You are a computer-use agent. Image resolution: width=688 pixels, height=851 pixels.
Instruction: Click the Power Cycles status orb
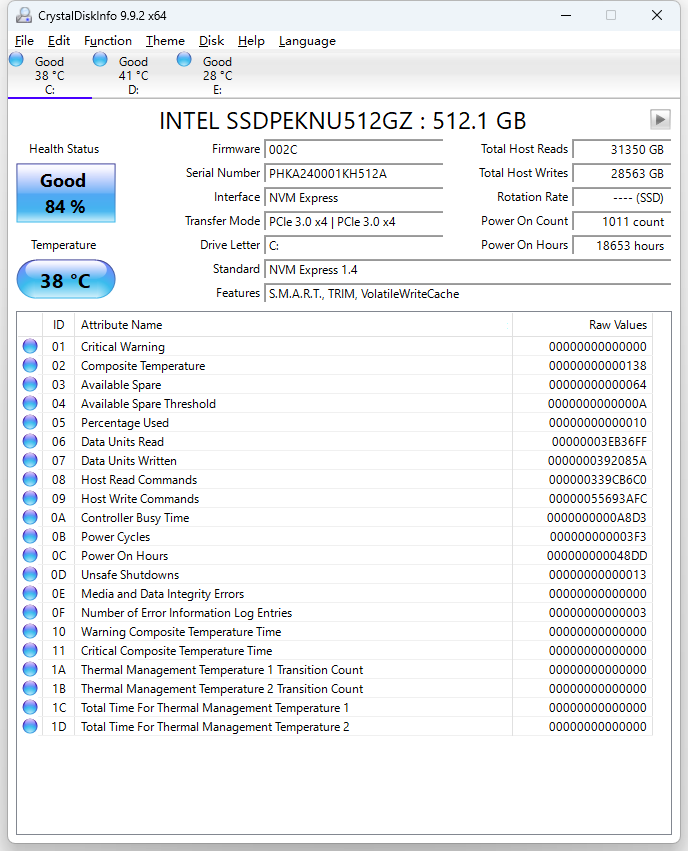coord(30,536)
